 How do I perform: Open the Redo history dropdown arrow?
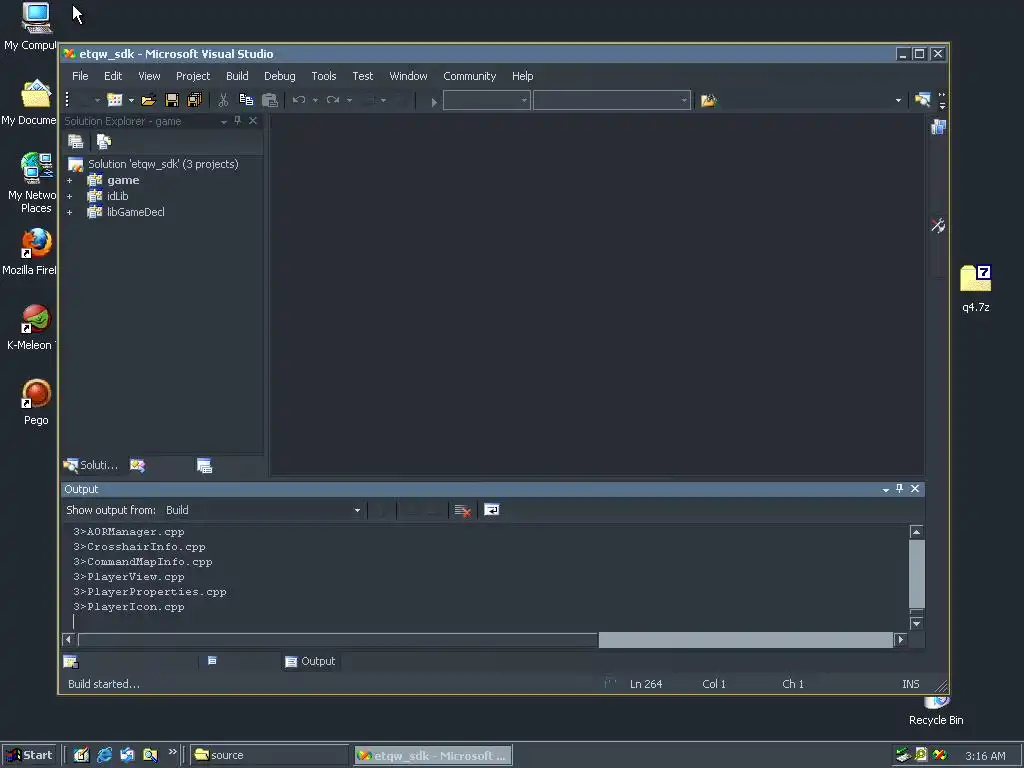coord(349,101)
